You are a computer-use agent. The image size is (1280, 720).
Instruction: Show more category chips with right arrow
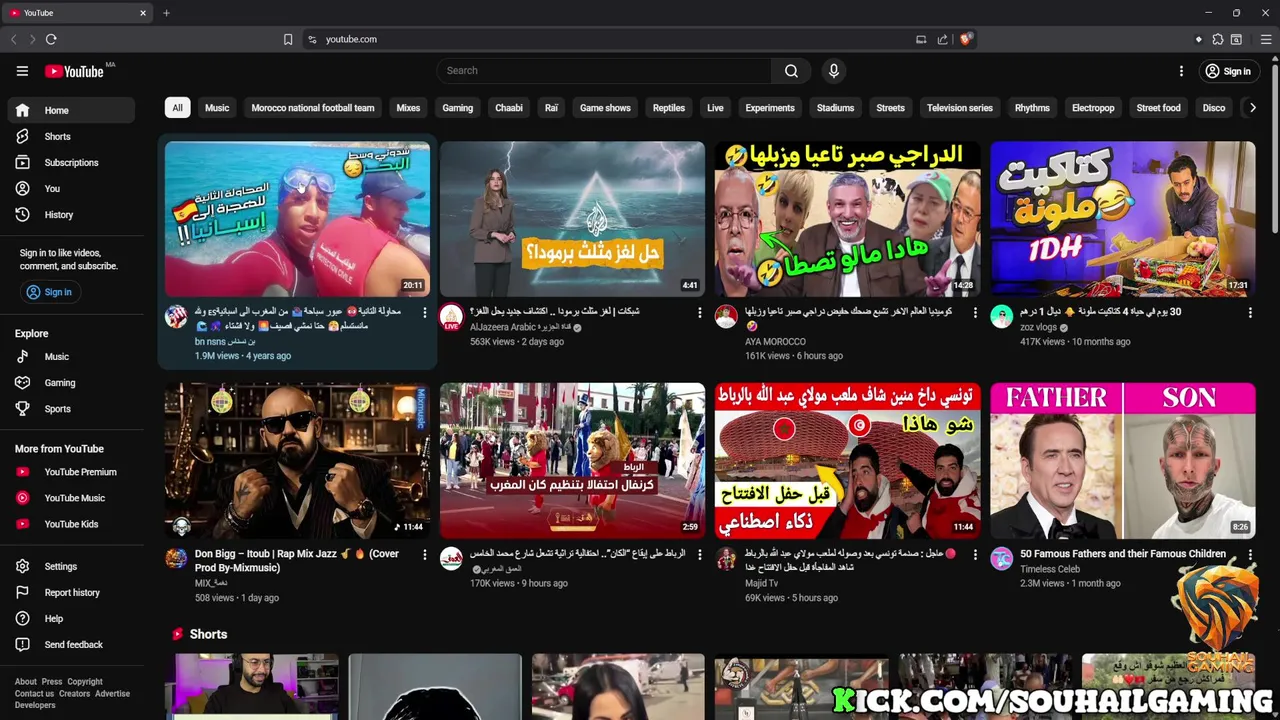coord(1252,108)
